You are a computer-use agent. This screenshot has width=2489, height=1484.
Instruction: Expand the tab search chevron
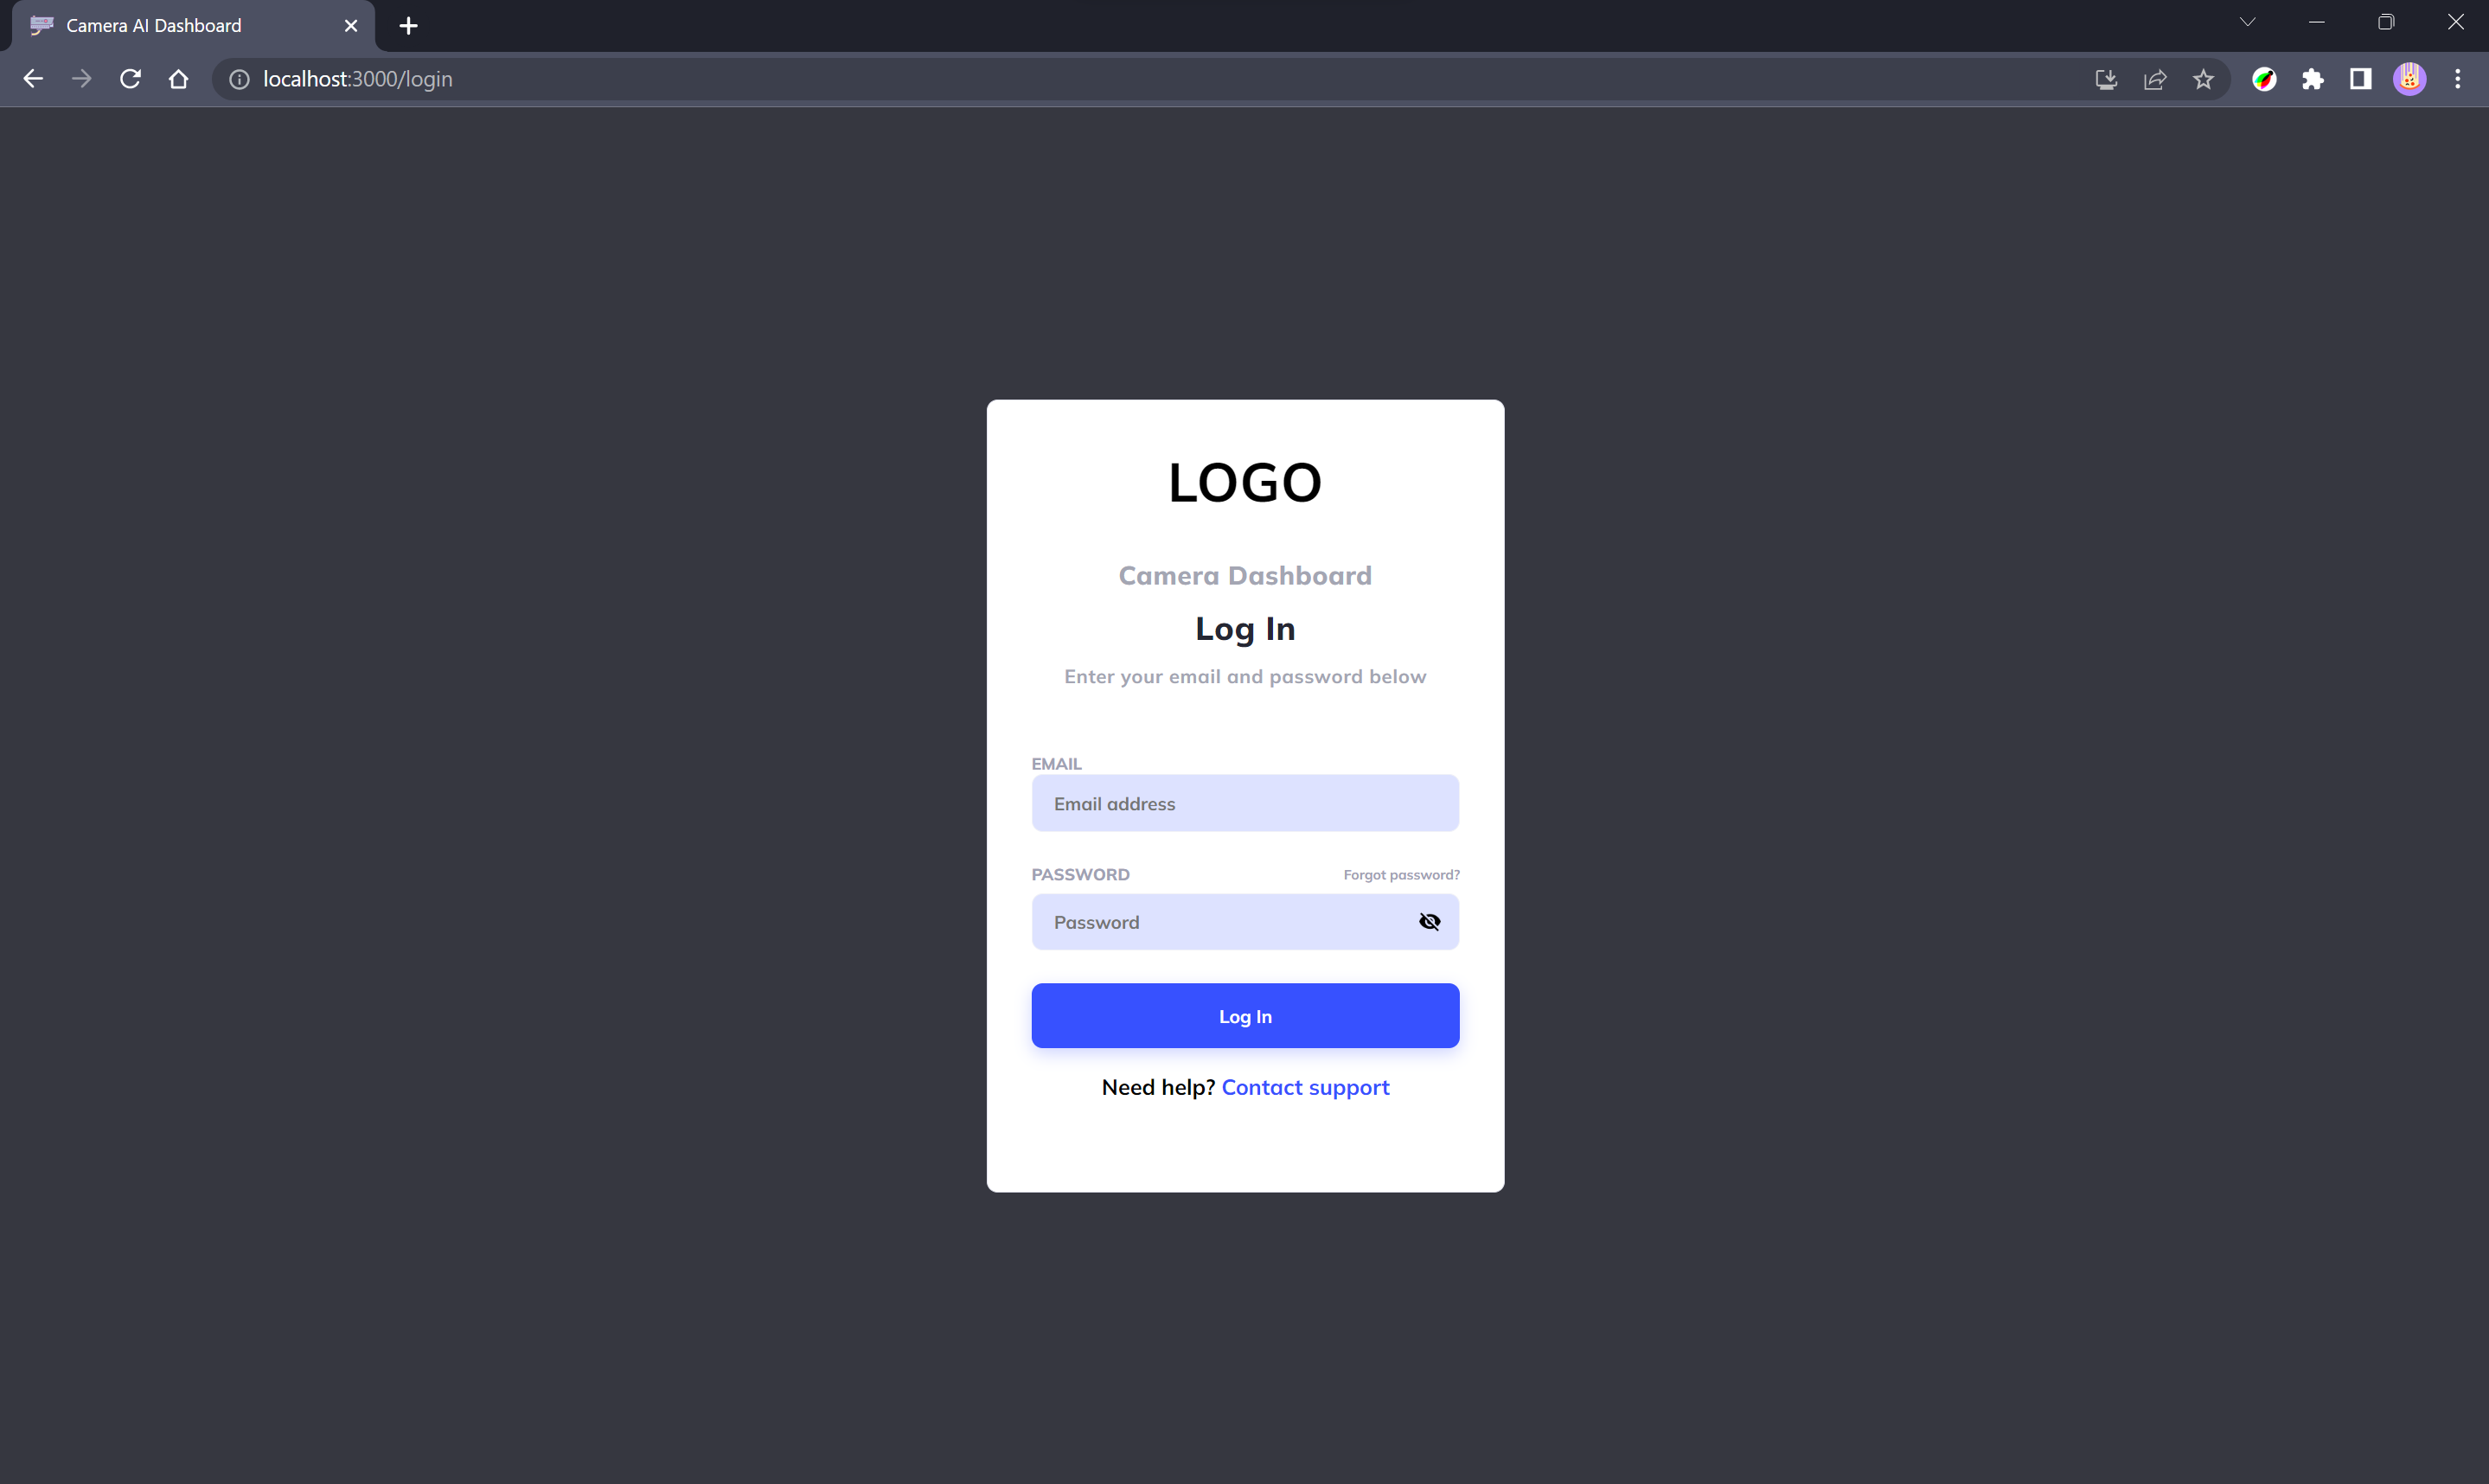click(x=2247, y=22)
